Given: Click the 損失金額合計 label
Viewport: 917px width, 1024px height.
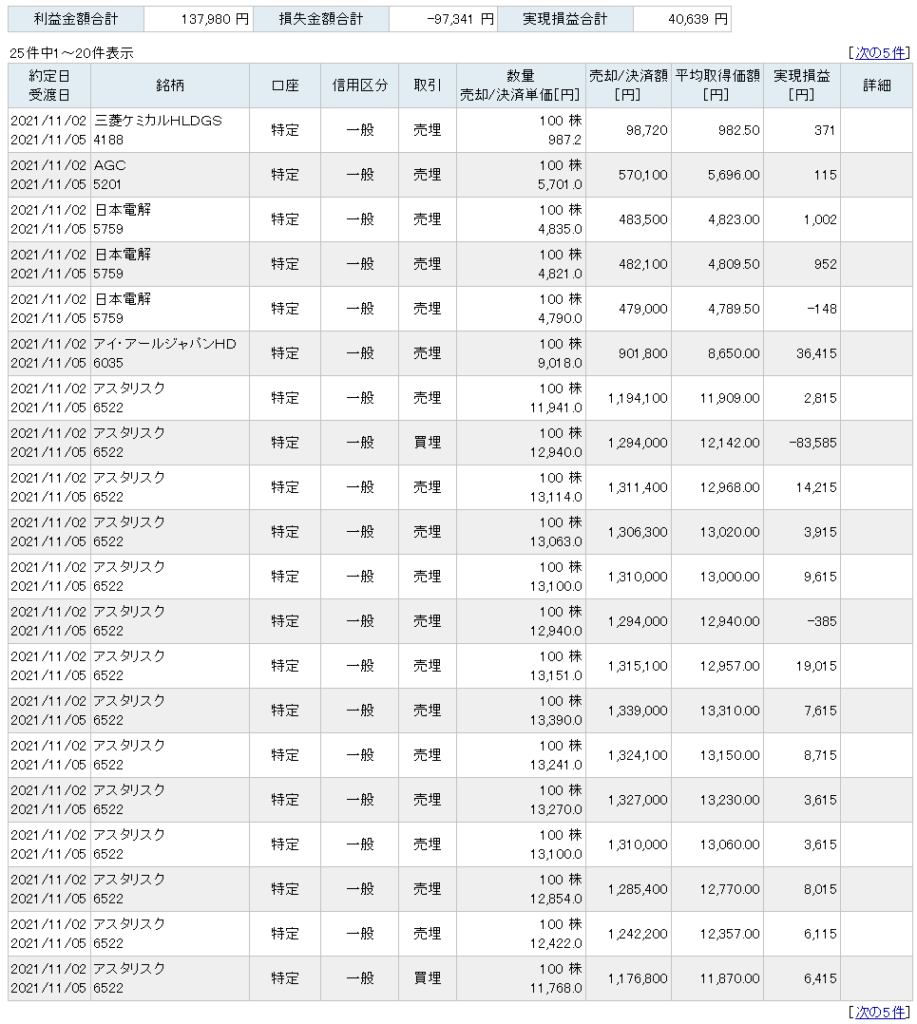Looking at the screenshot, I should click(x=321, y=19).
